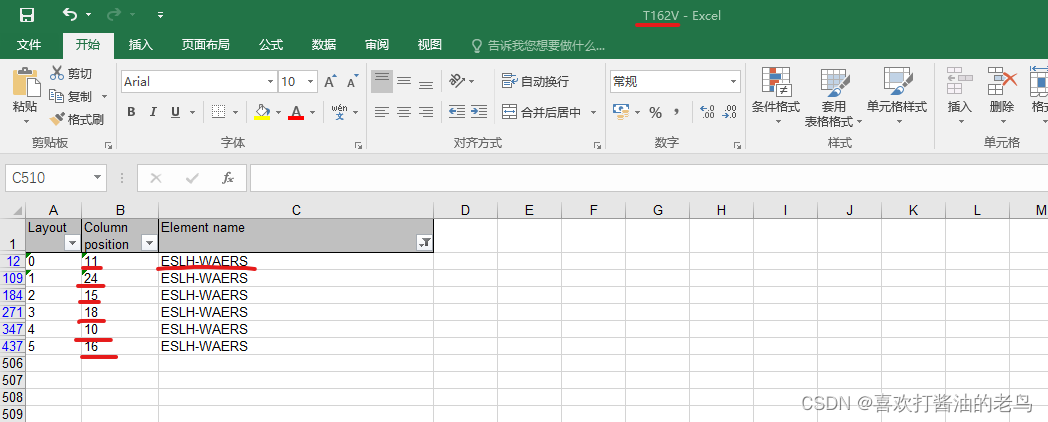Open the Layout column filter dropdown

pyautogui.click(x=72, y=243)
